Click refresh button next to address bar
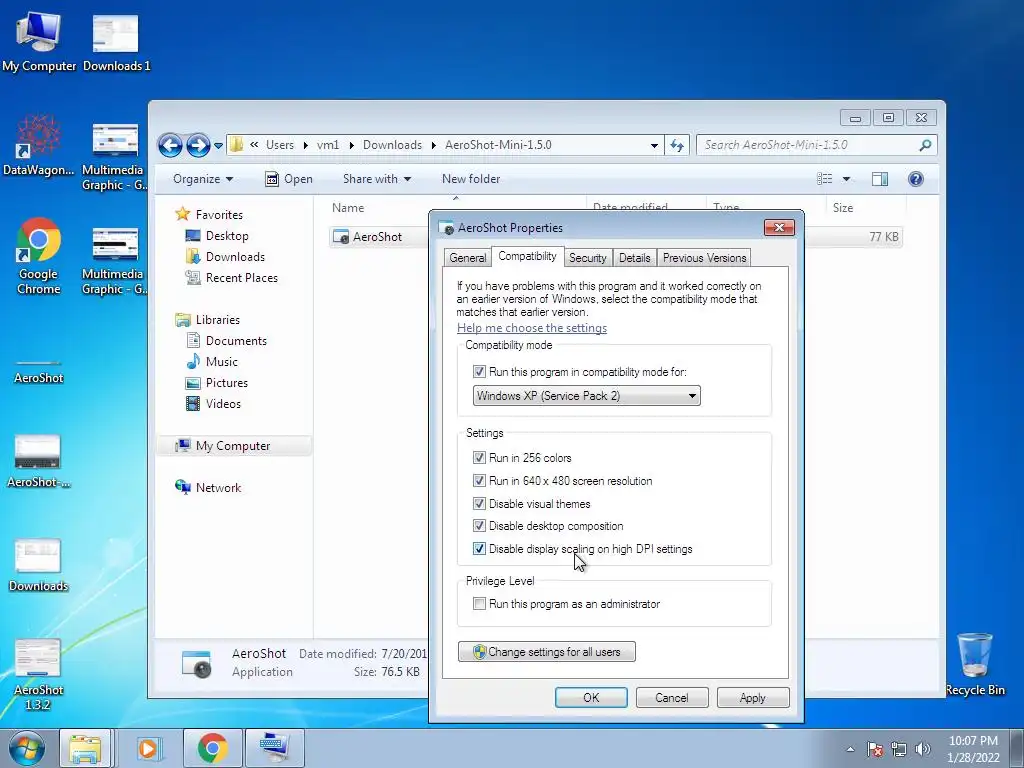The image size is (1024, 768). tap(677, 145)
